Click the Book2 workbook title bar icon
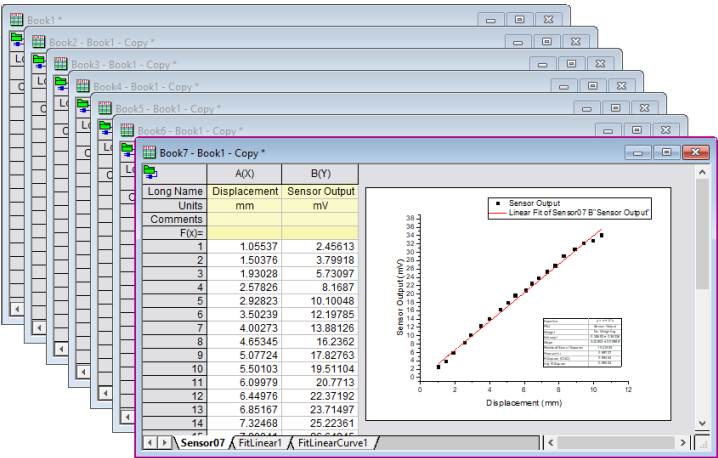Viewport: 718px width, 458px height. [x=39, y=42]
